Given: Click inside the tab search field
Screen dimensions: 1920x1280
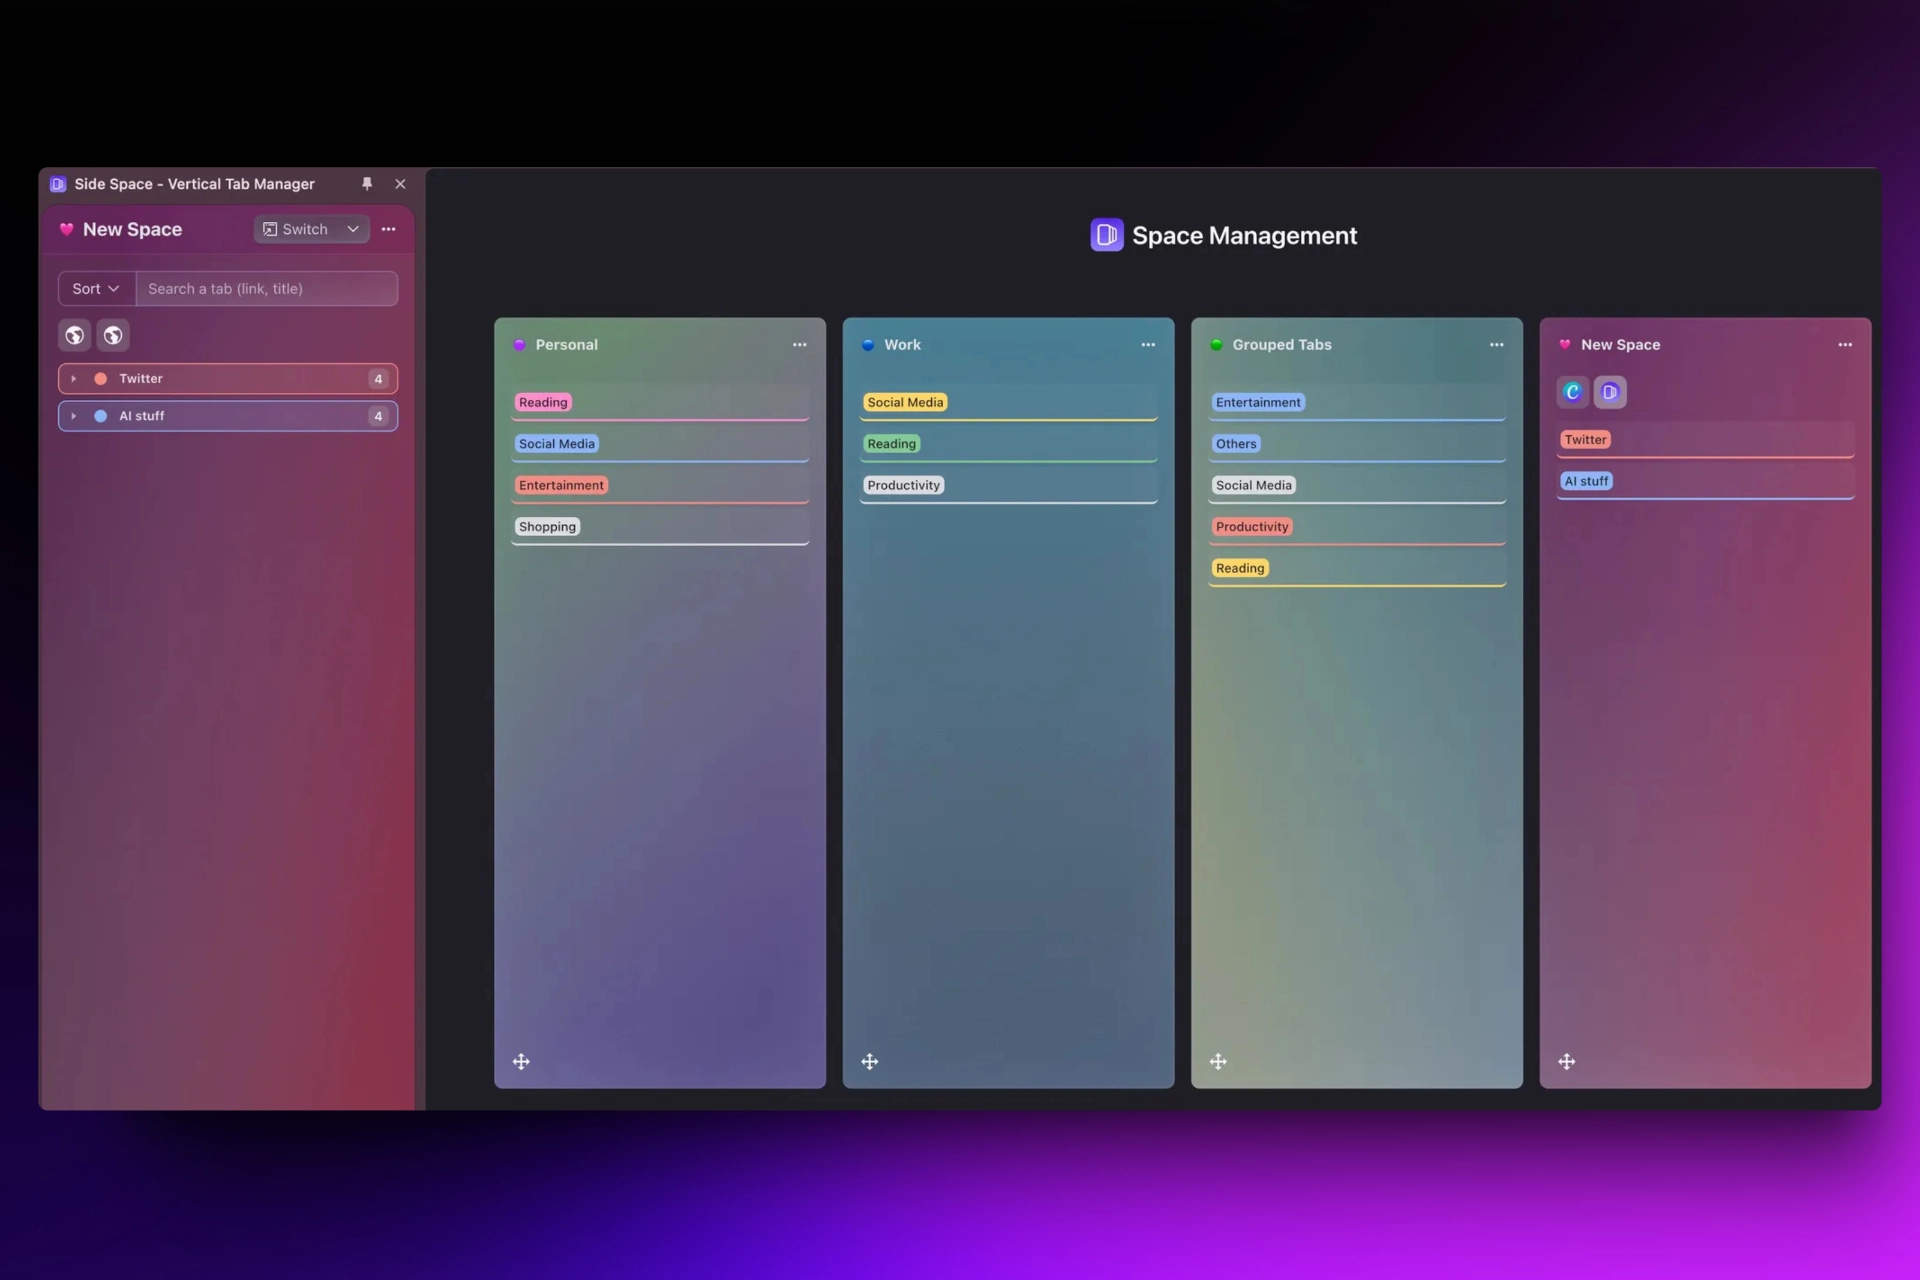Looking at the screenshot, I should click(266, 288).
